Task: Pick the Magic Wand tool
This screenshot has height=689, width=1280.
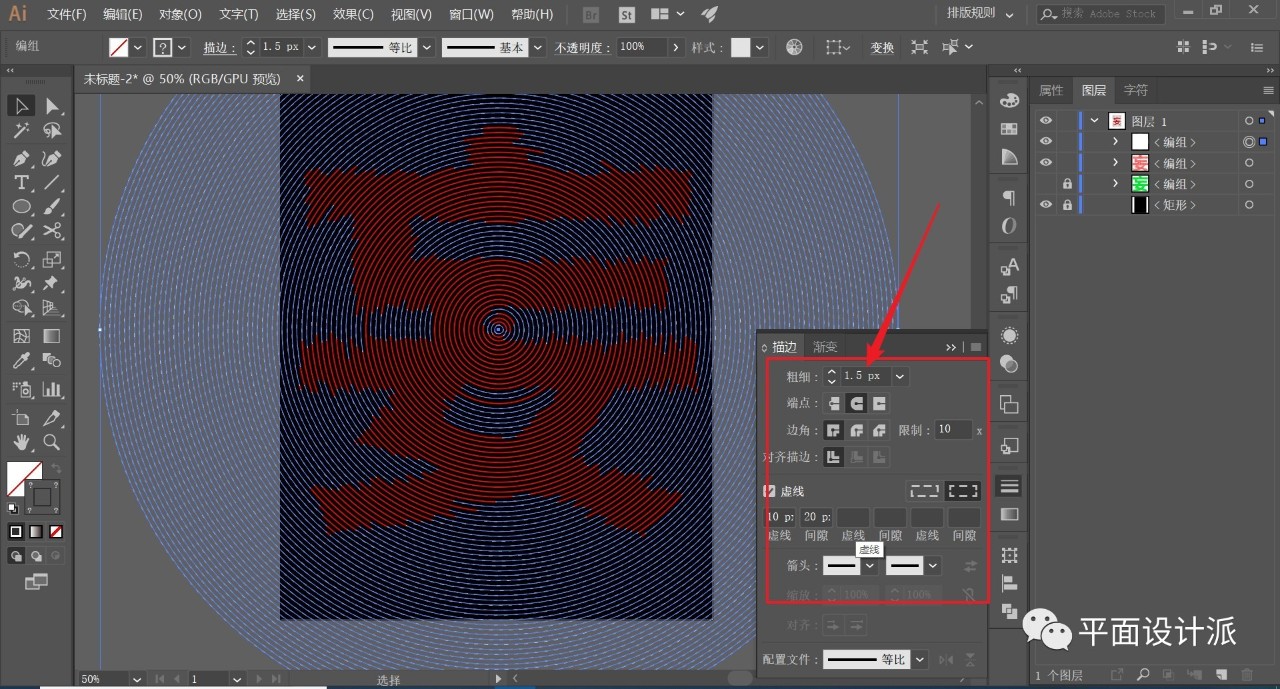Action: coord(21,131)
